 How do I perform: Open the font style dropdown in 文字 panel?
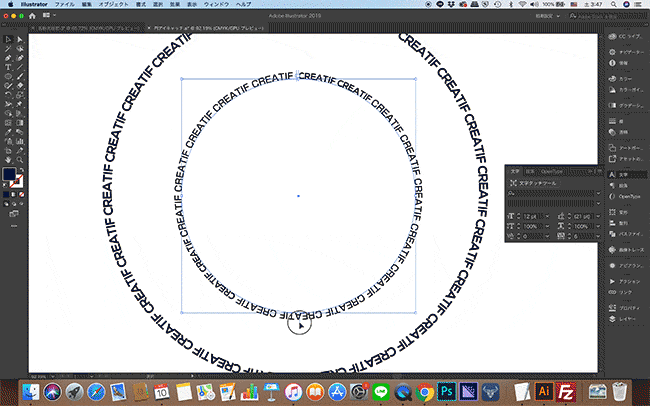(x=598, y=203)
